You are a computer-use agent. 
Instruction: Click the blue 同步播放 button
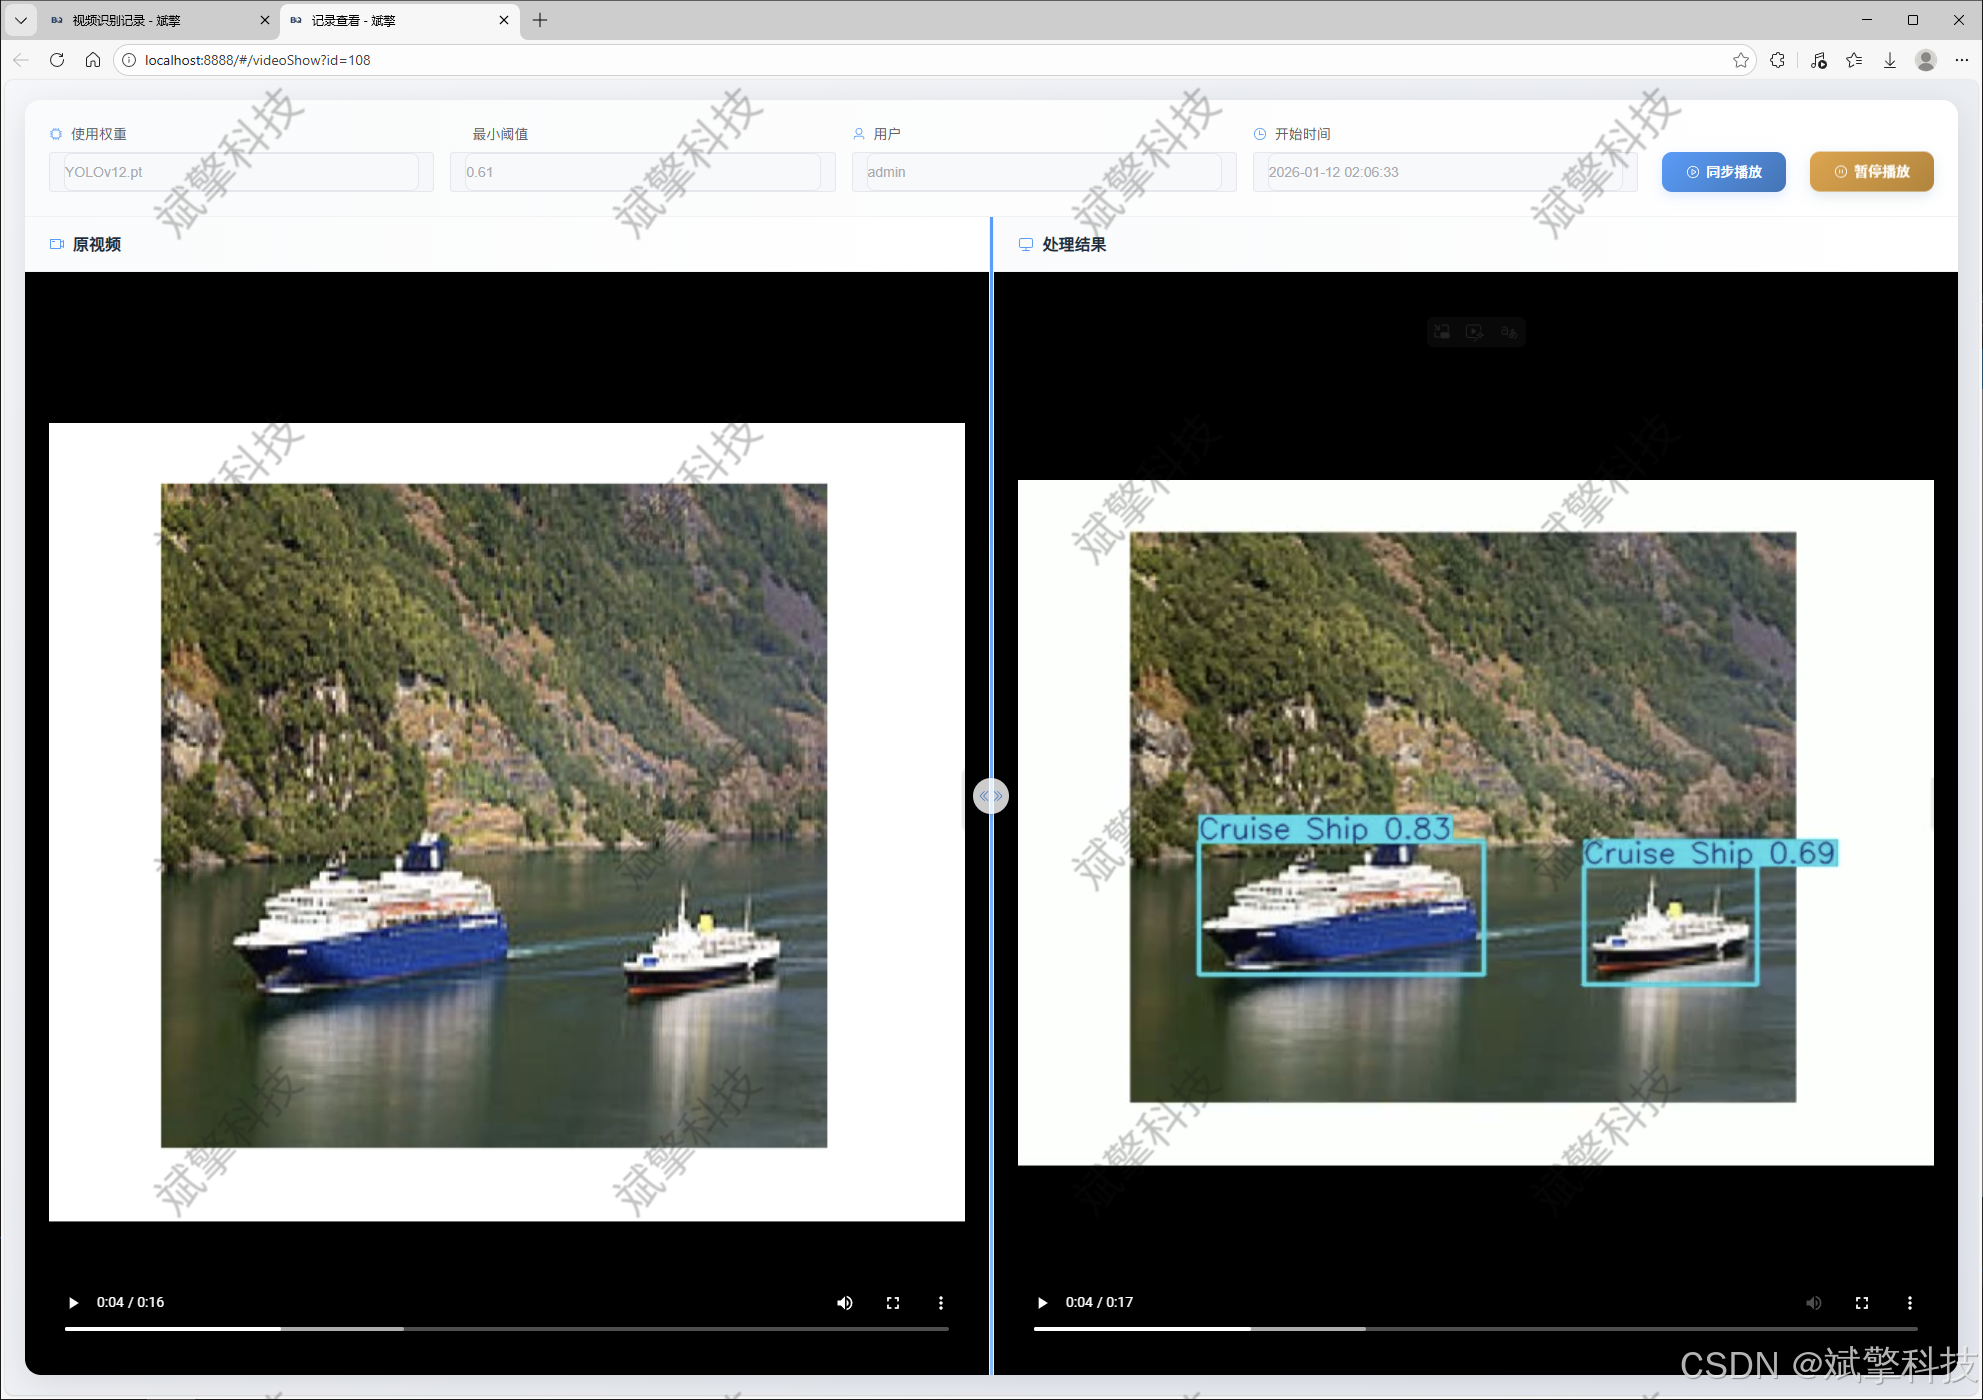click(x=1723, y=172)
